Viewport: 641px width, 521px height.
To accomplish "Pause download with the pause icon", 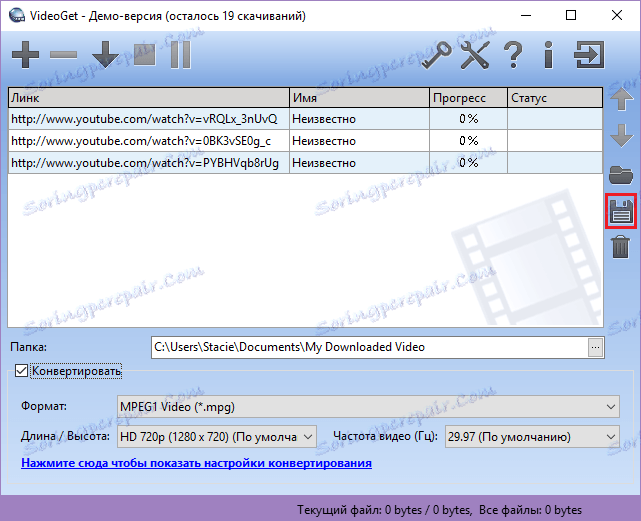I will [181, 54].
